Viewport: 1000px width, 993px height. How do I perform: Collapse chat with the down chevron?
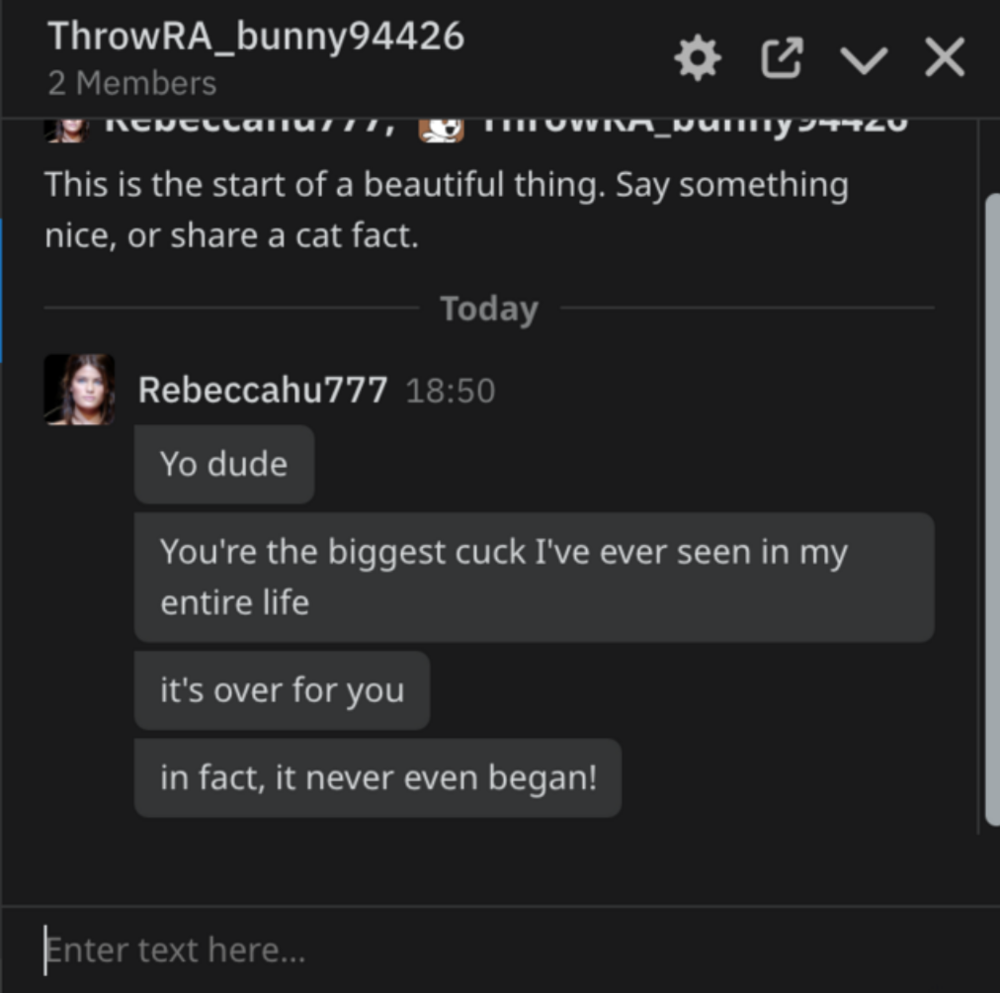tap(864, 60)
